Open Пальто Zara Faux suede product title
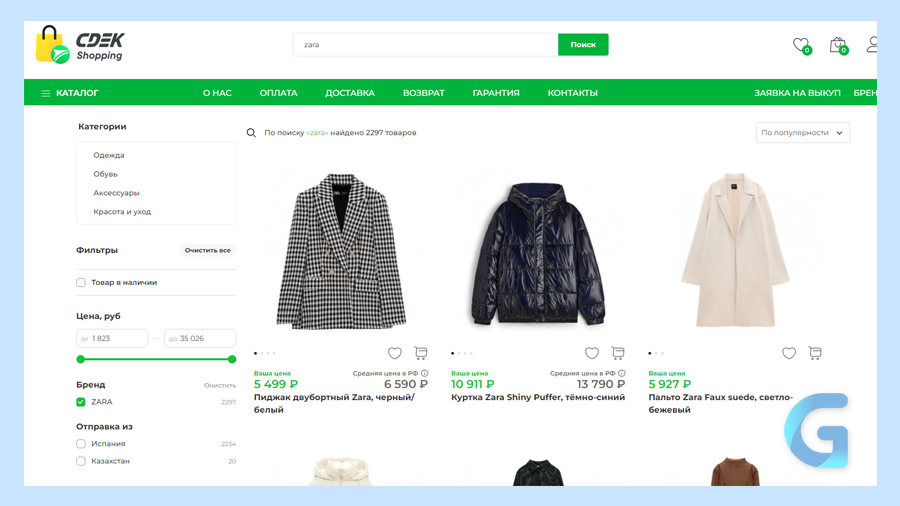The height and width of the screenshot is (506, 900). (x=720, y=403)
